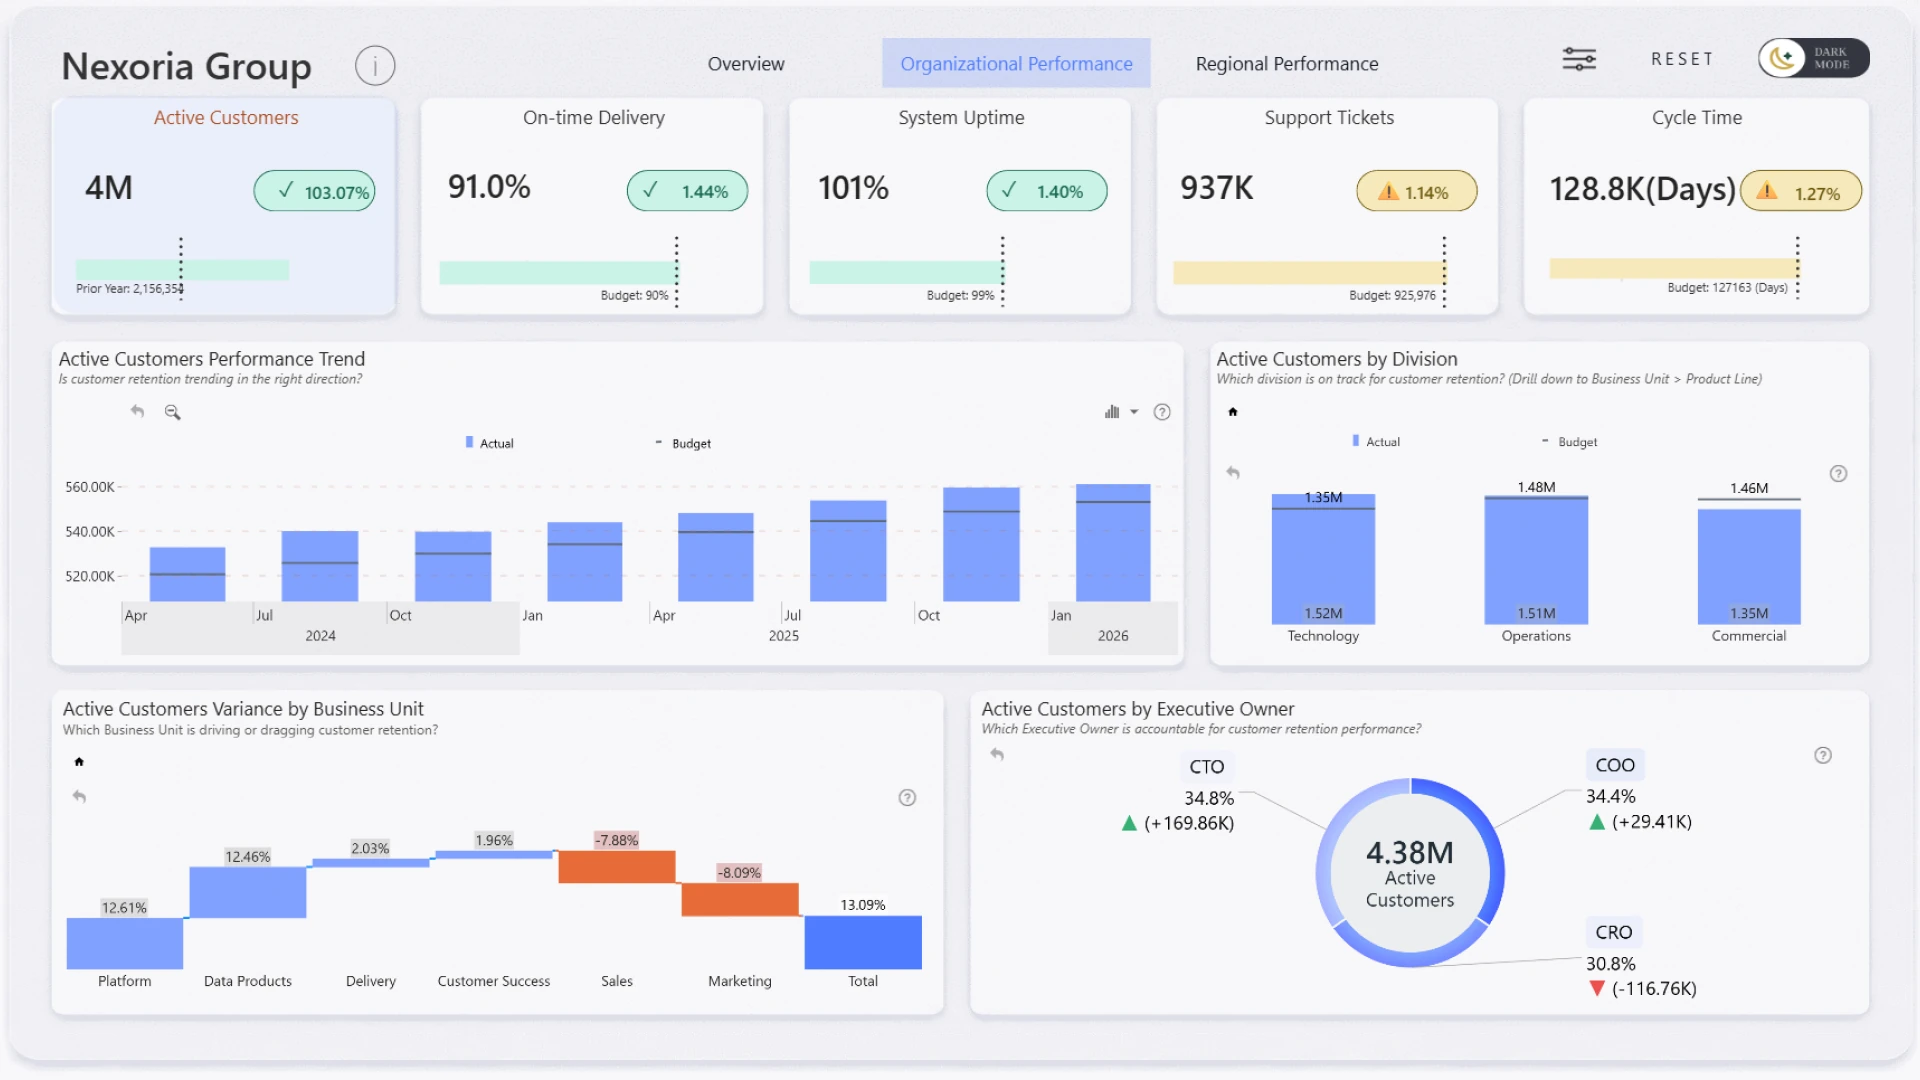This screenshot has height=1080, width=1920.
Task: Click home icon in Division chart
Action: click(x=1233, y=412)
